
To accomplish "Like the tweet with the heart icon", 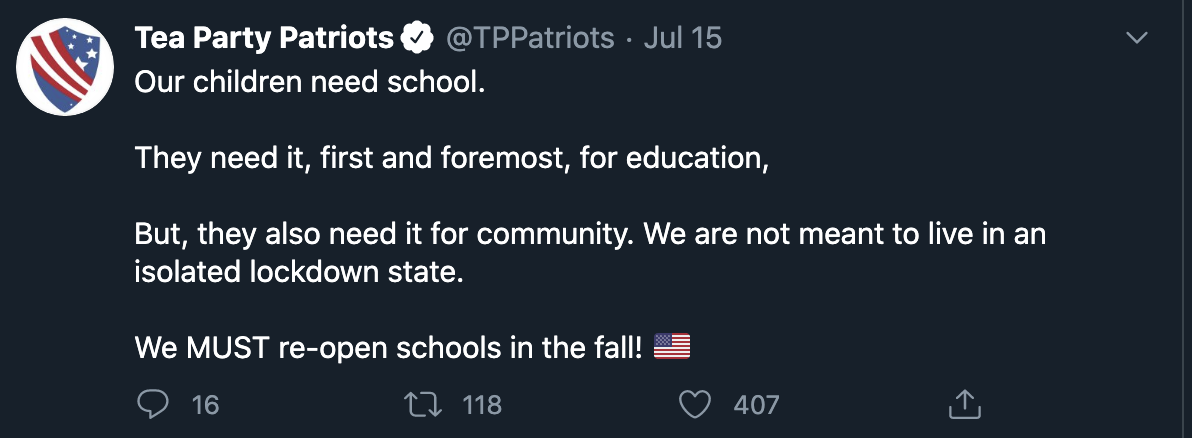I will pos(694,405).
